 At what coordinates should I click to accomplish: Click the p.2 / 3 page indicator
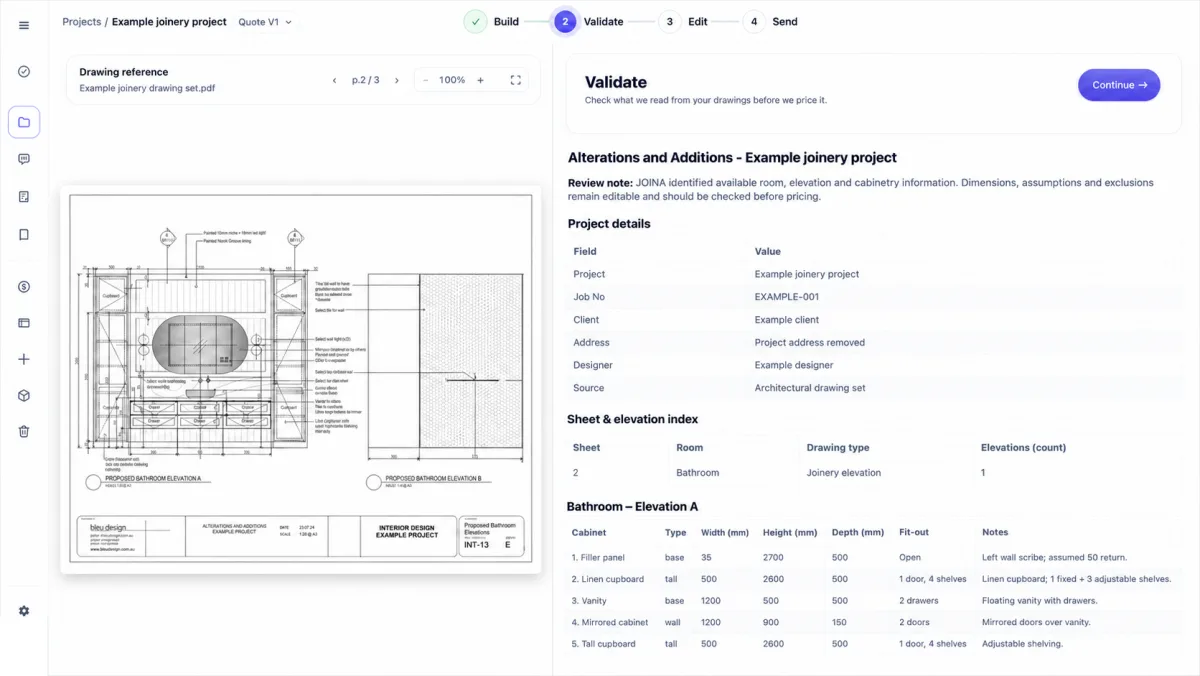(366, 80)
